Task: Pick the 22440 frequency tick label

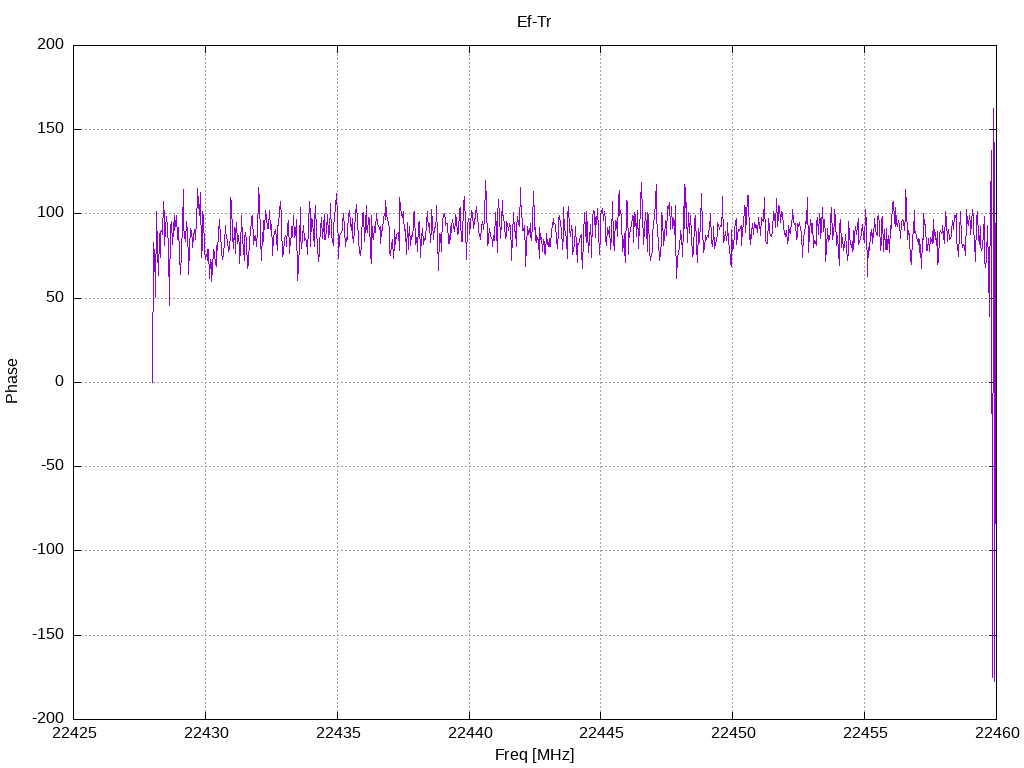Action: tap(469, 734)
